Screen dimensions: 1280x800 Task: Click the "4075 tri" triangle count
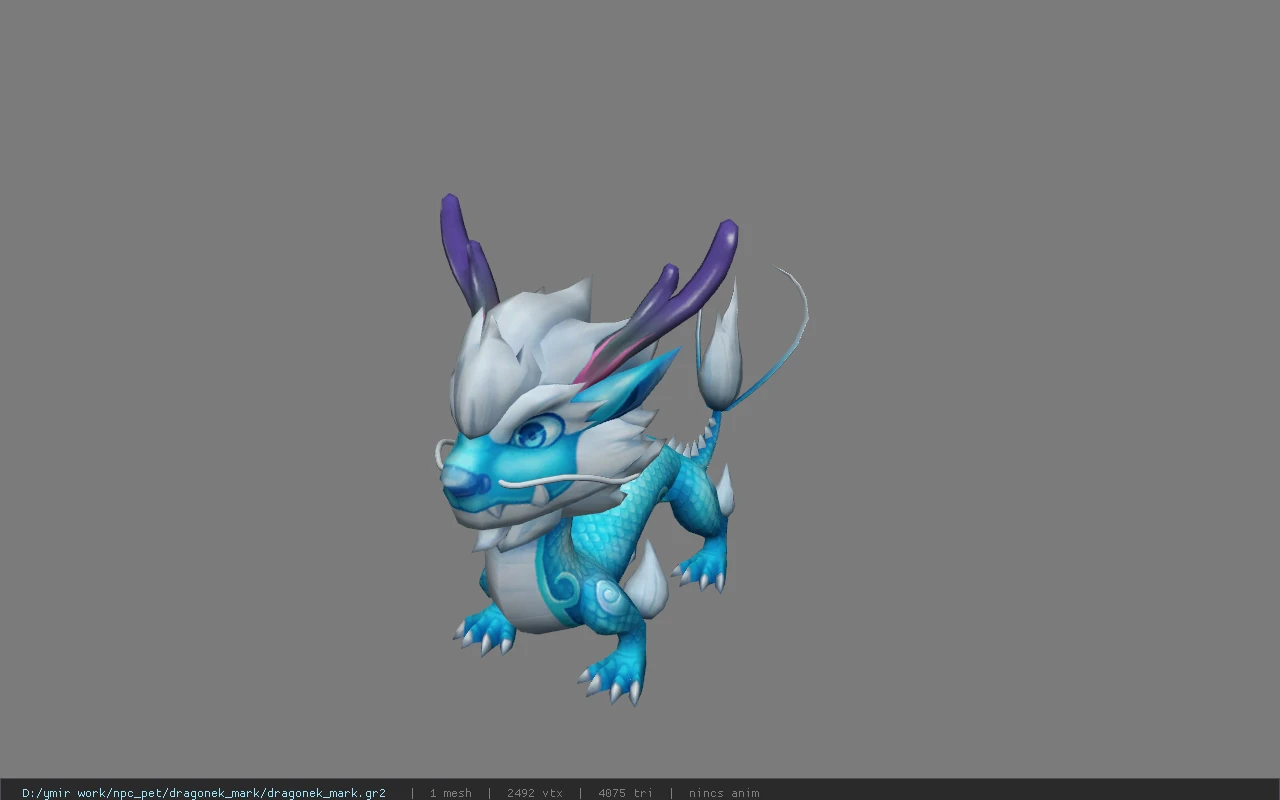[625, 793]
